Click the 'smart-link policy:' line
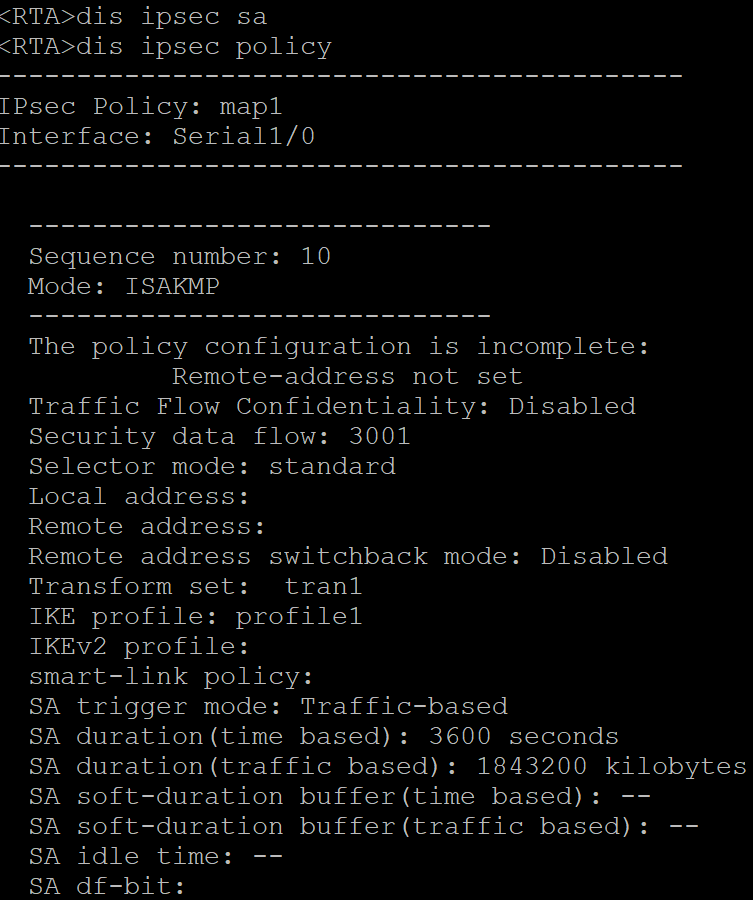 coord(170,677)
